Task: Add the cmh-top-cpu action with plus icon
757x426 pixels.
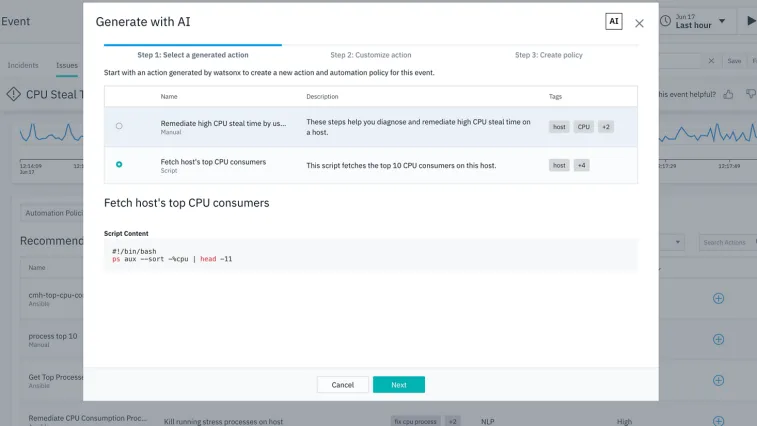Action: pyautogui.click(x=718, y=298)
